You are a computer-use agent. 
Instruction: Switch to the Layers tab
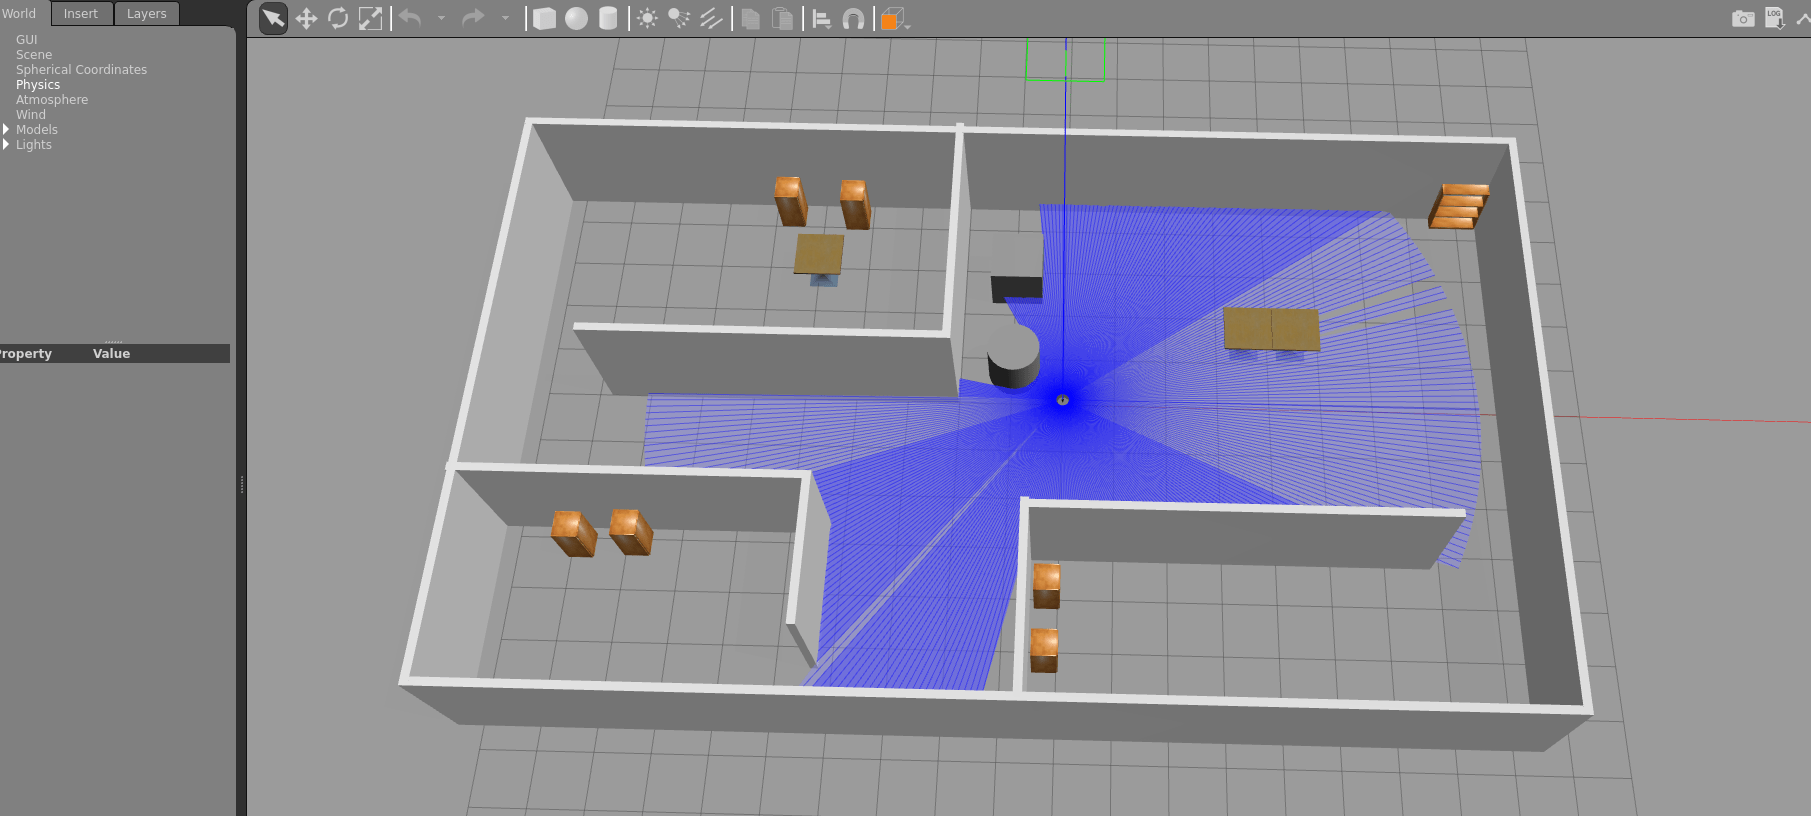pyautogui.click(x=146, y=14)
